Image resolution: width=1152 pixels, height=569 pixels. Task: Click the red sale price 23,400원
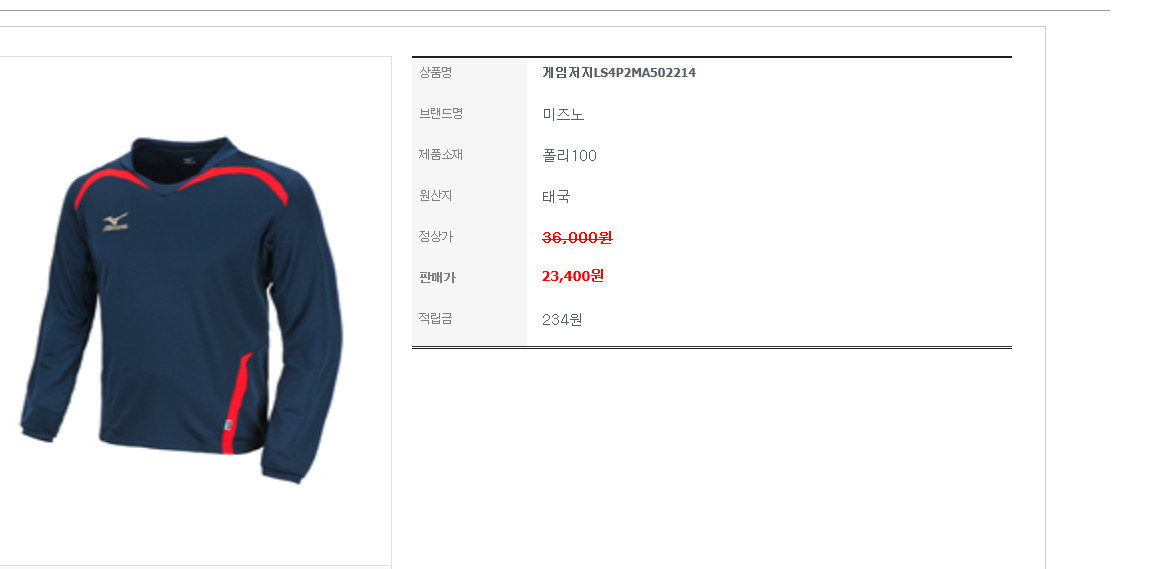573,276
